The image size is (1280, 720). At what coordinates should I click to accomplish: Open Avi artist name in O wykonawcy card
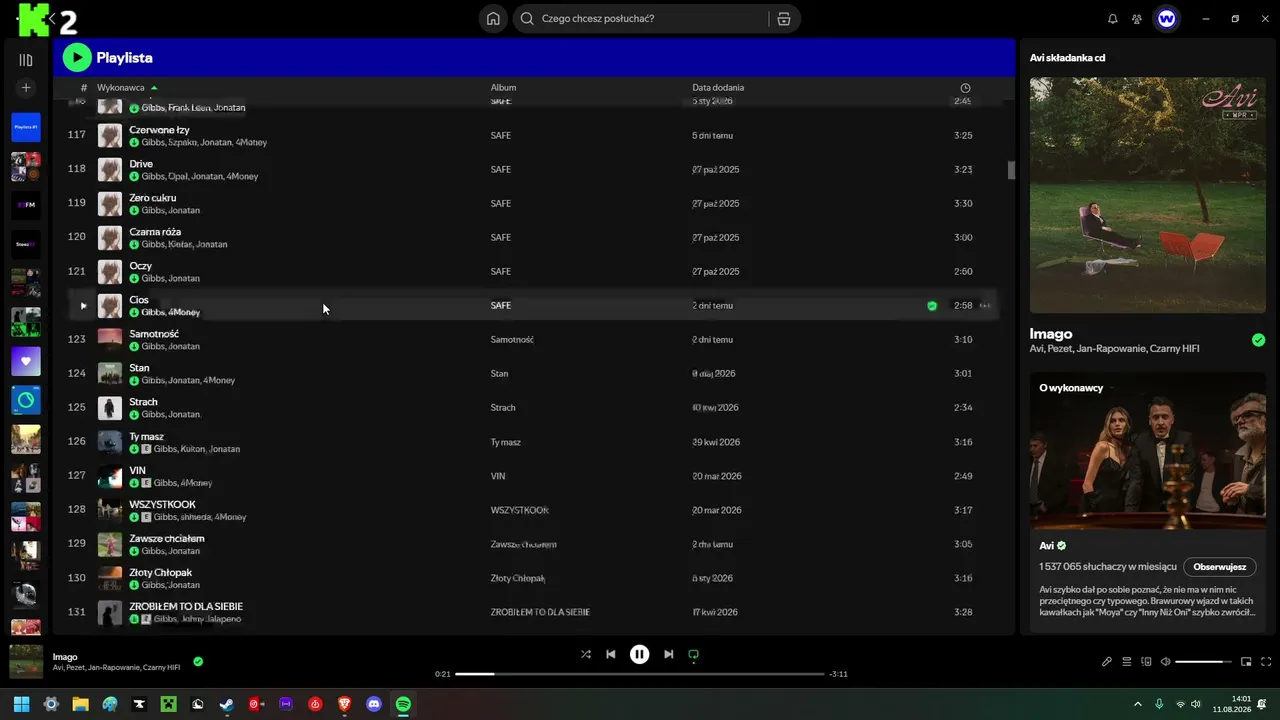click(1047, 546)
